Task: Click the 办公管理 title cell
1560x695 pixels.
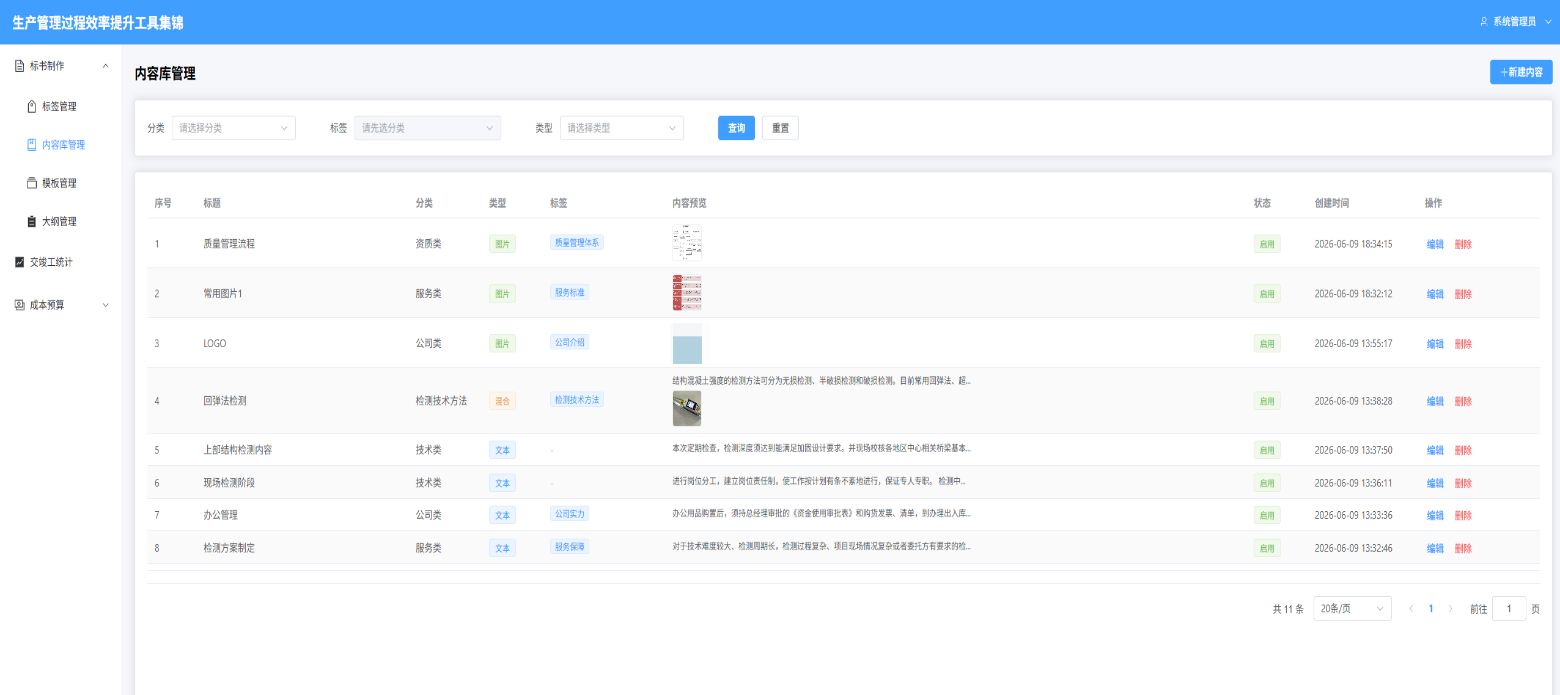Action: 220,515
